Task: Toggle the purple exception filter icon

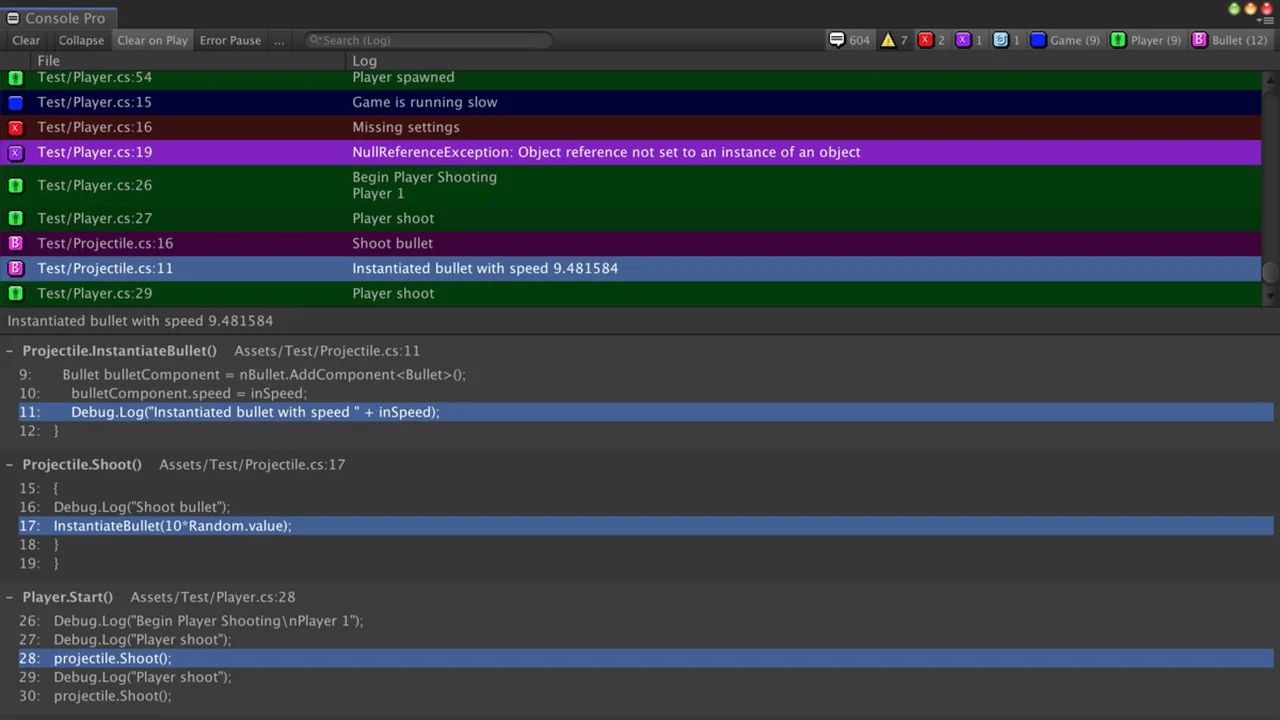Action: click(x=969, y=40)
